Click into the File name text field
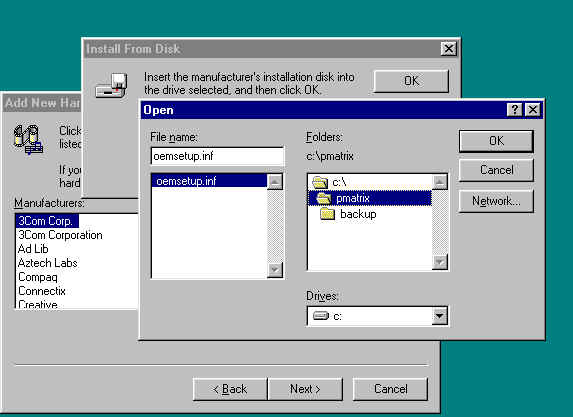This screenshot has height=417, width=573. pos(217,156)
